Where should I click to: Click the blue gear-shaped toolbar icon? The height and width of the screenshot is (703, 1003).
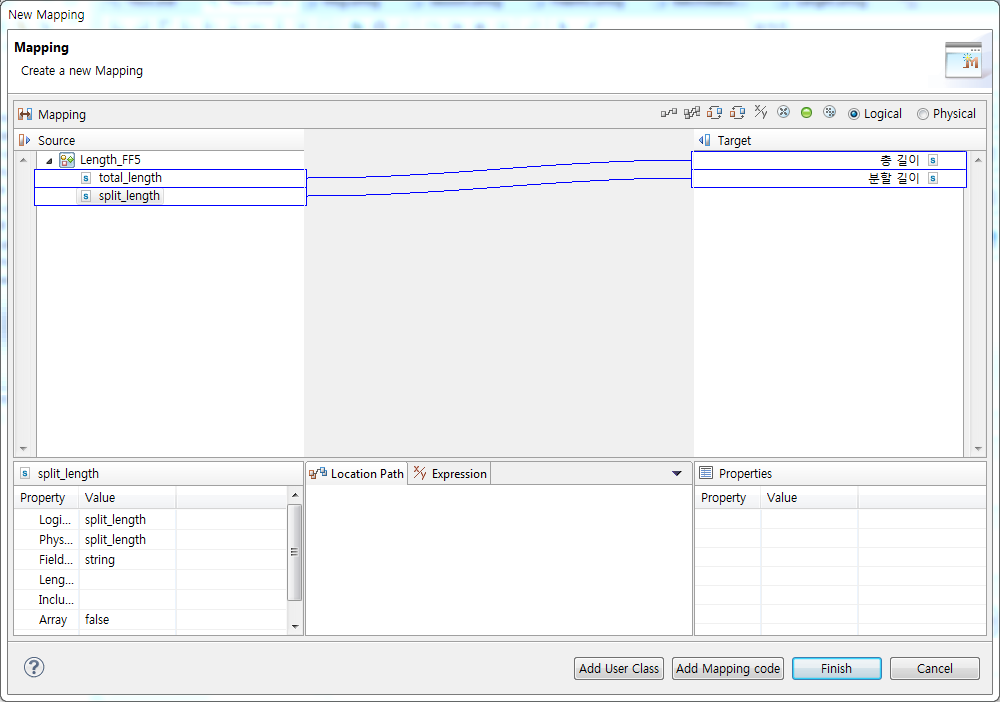click(829, 113)
